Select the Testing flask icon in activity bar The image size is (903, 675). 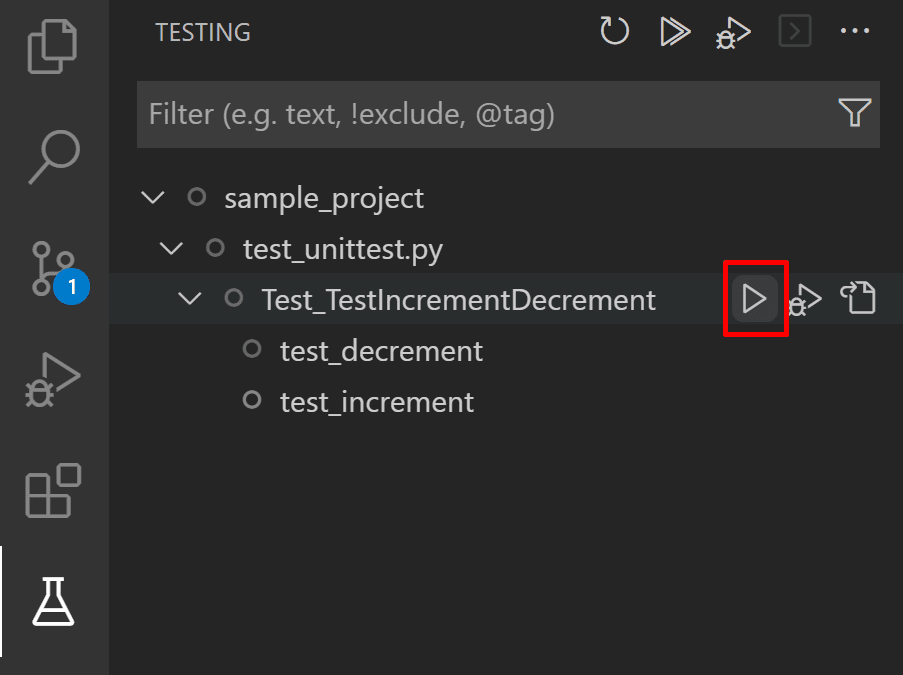coord(54,601)
